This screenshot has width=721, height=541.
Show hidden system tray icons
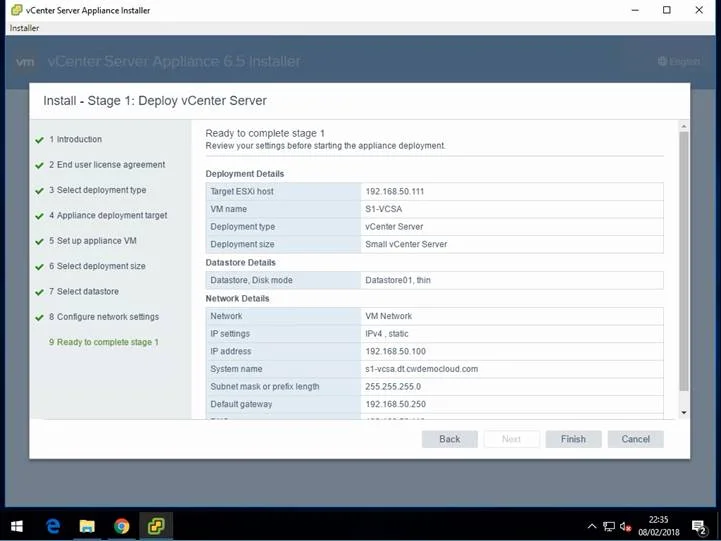pyautogui.click(x=592, y=526)
